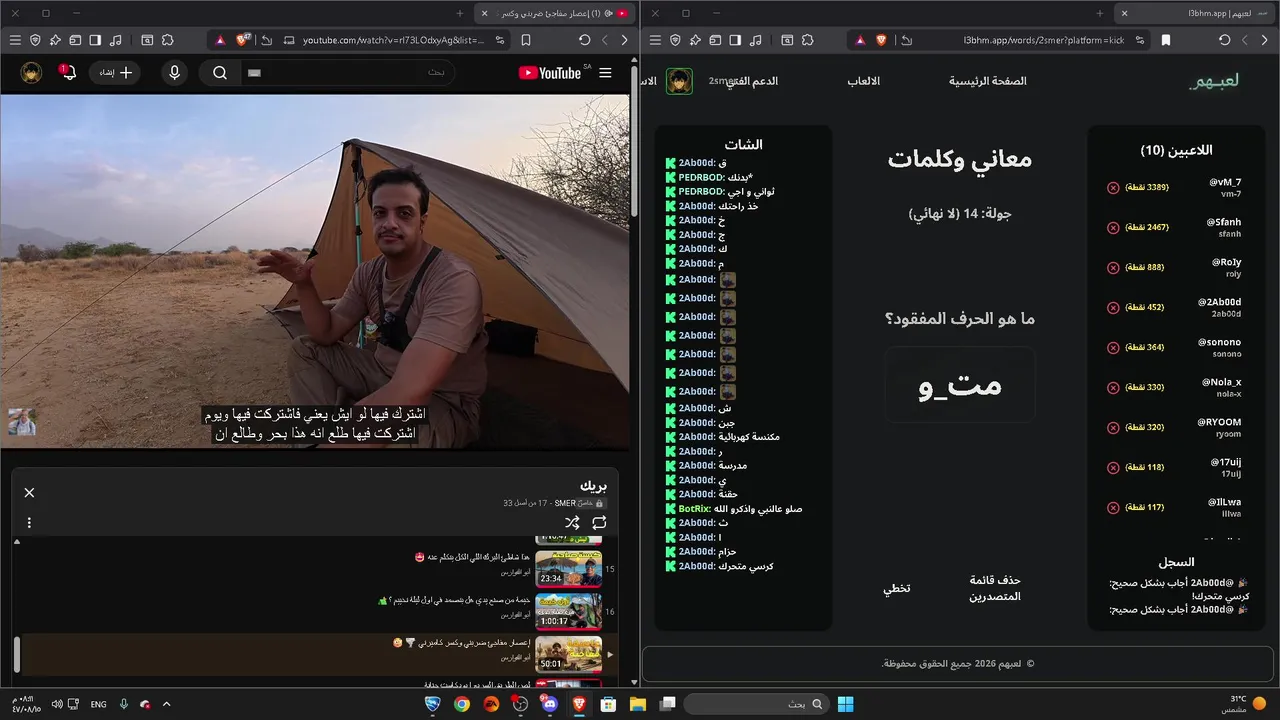This screenshot has height=720, width=1280.
Task: Select the لعبهم l3bhm.app tab
Action: (1193, 13)
